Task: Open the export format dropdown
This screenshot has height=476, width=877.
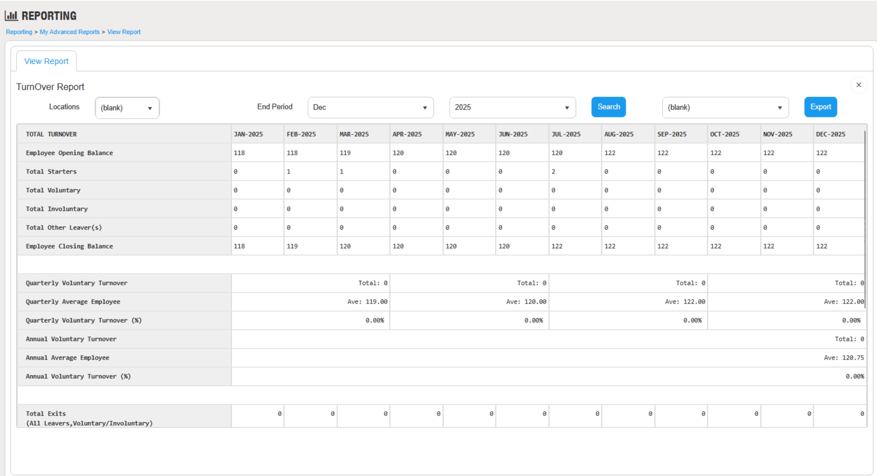Action: click(725, 108)
